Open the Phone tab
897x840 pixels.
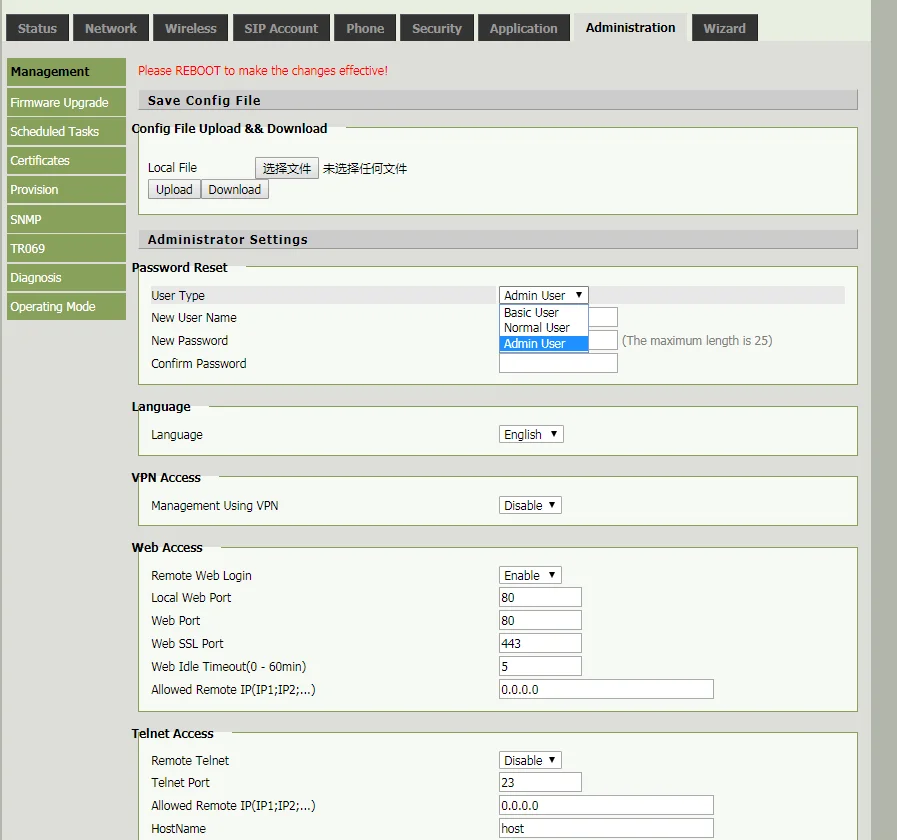(365, 28)
